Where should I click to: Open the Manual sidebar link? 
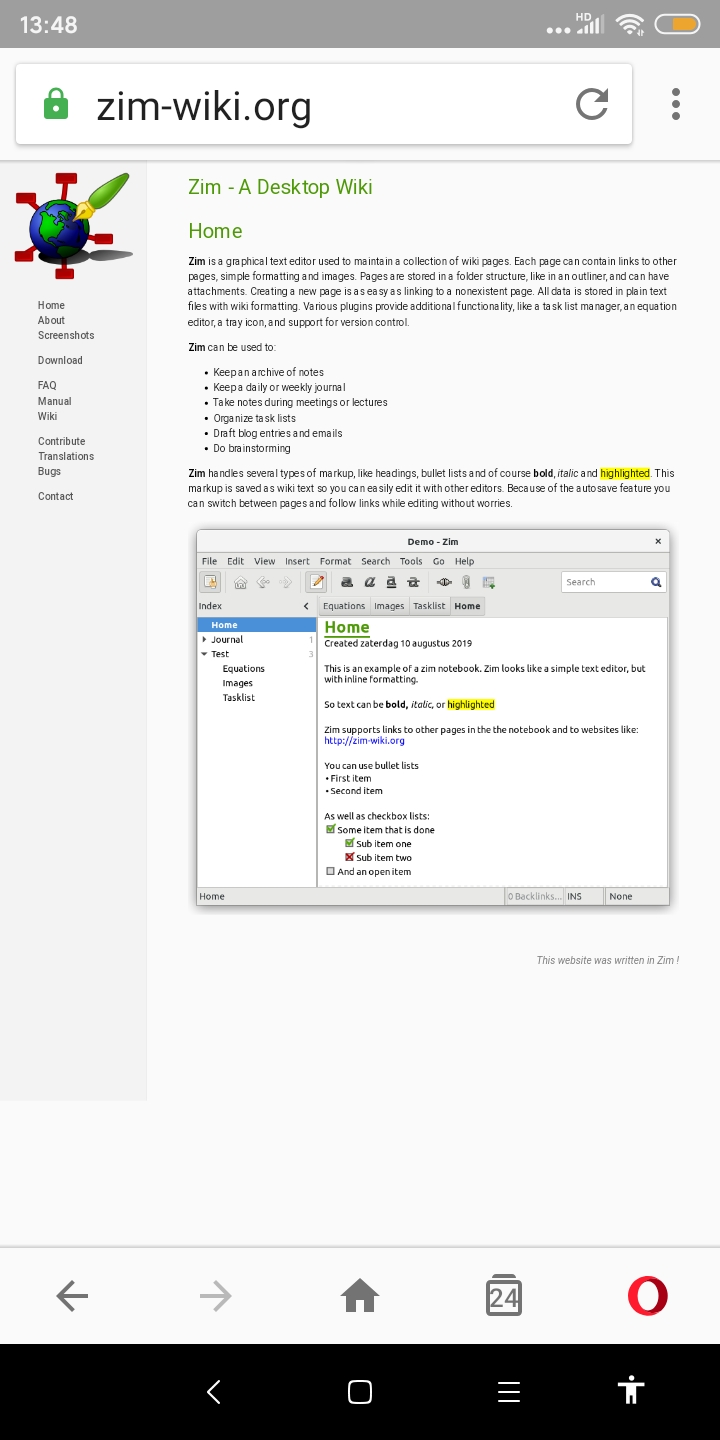click(x=55, y=401)
